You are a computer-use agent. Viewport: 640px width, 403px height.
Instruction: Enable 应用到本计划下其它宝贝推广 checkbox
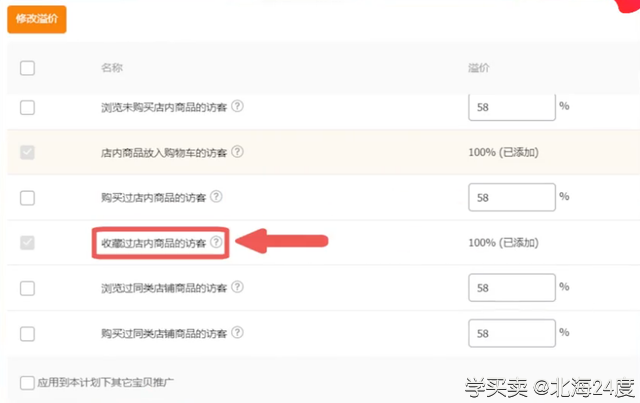tap(27, 383)
